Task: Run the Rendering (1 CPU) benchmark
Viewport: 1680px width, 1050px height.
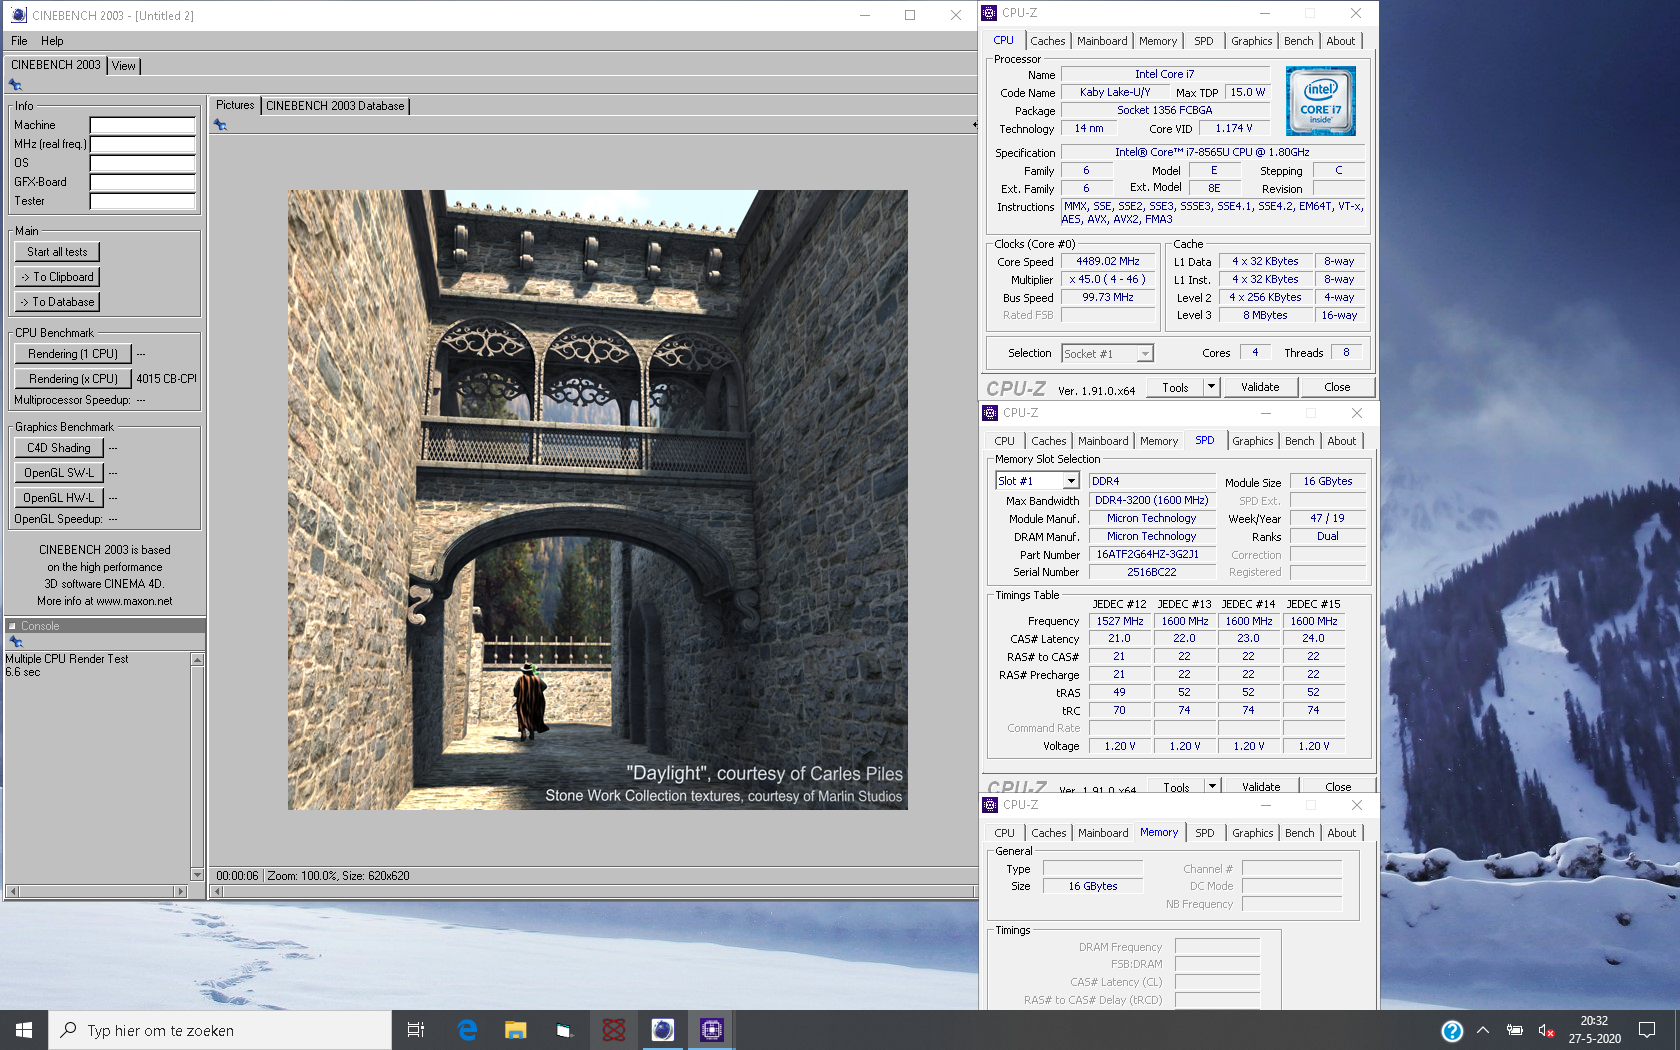Action: click(x=73, y=354)
